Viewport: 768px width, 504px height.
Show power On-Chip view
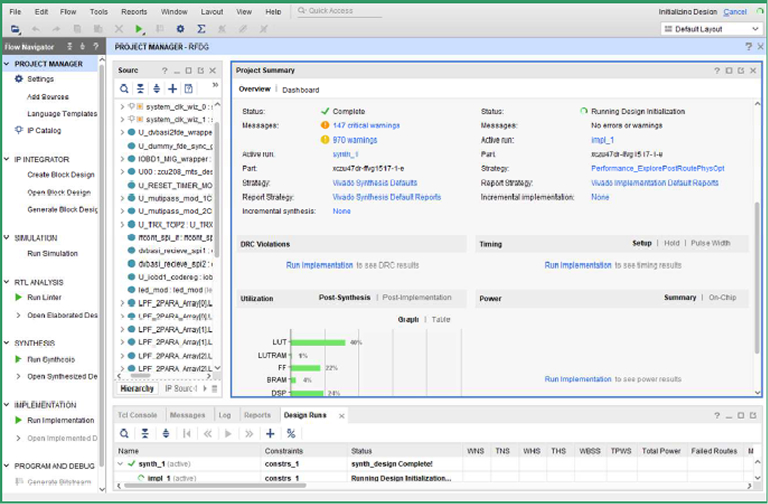[722, 297]
